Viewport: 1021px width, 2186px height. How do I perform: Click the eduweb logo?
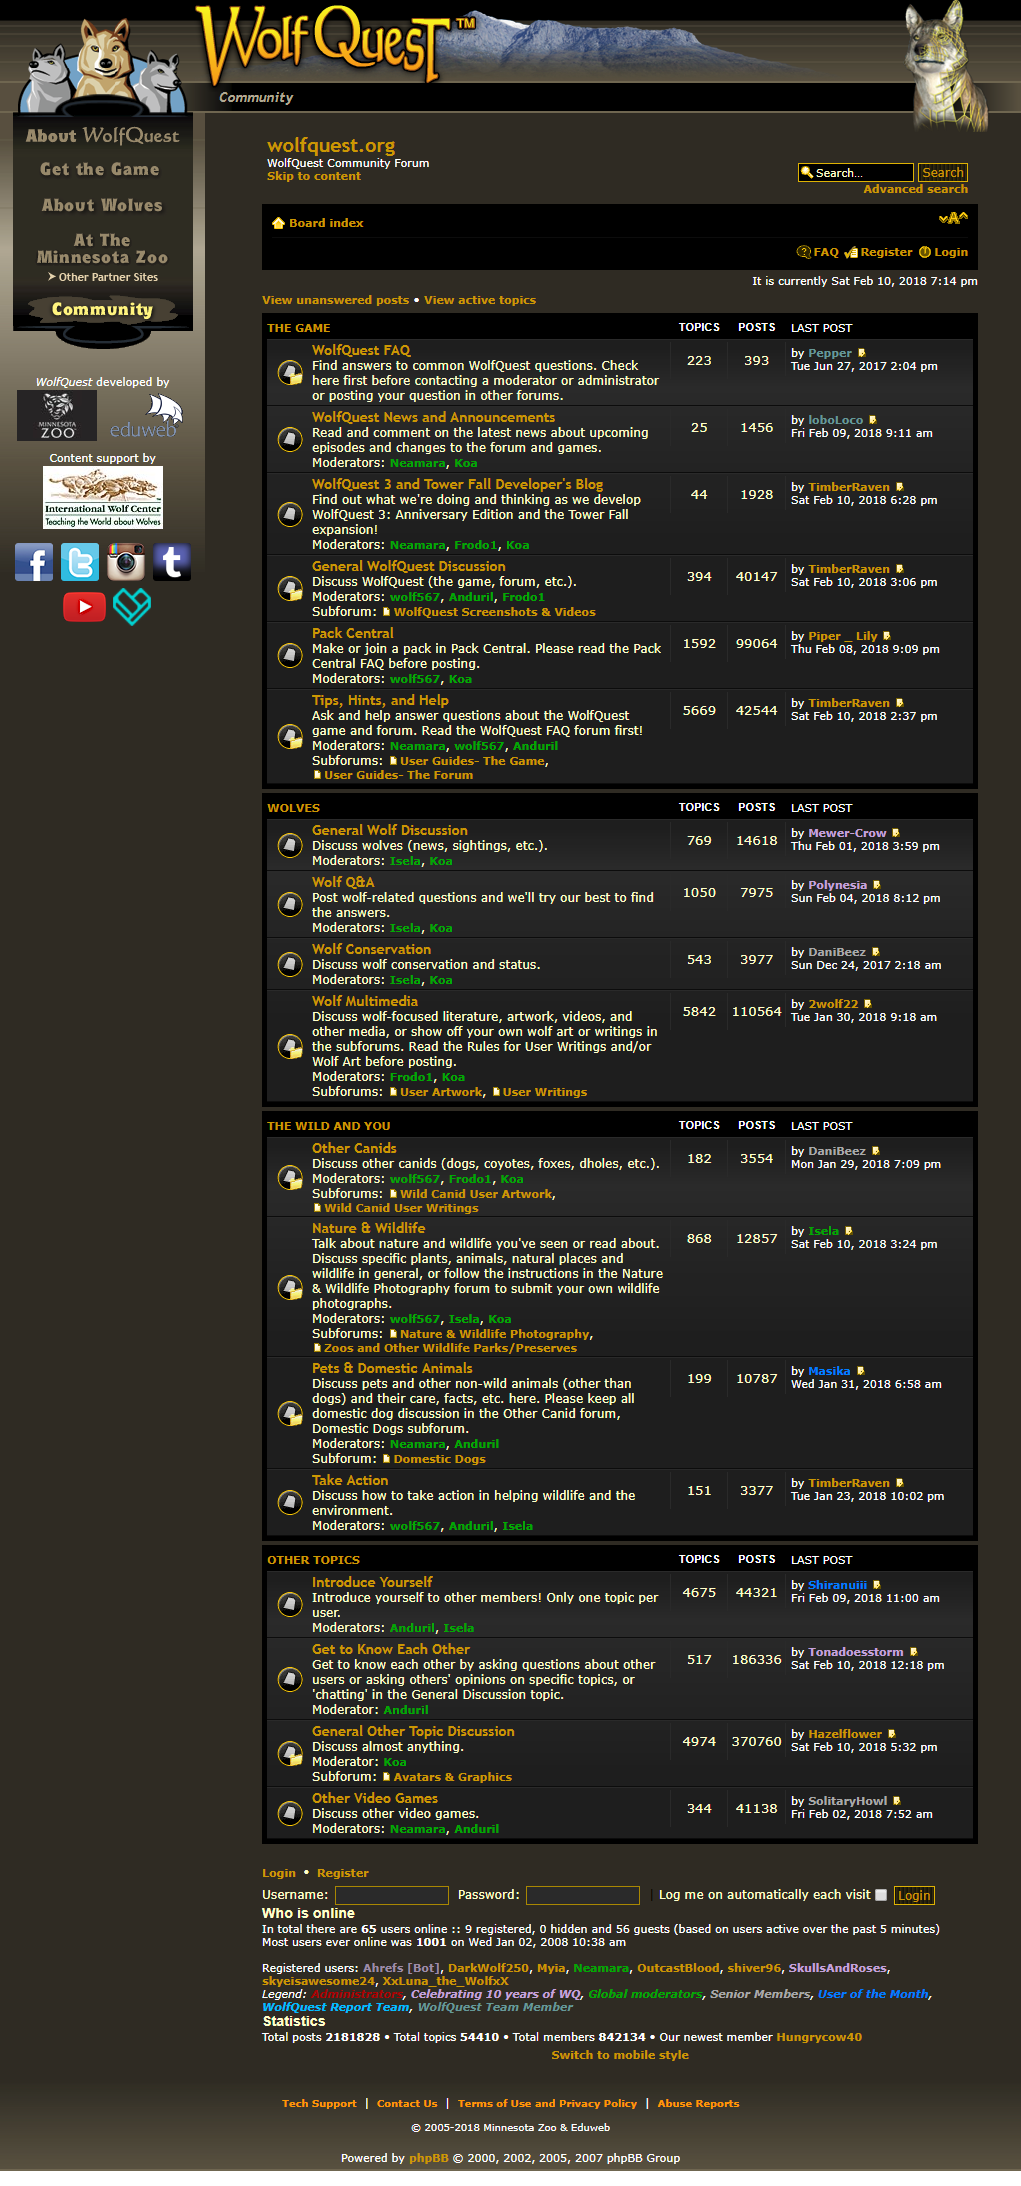pyautogui.click(x=146, y=416)
